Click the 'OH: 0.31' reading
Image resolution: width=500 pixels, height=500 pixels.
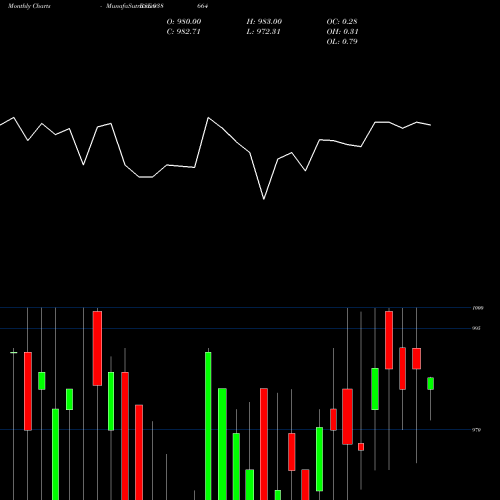[342, 31]
